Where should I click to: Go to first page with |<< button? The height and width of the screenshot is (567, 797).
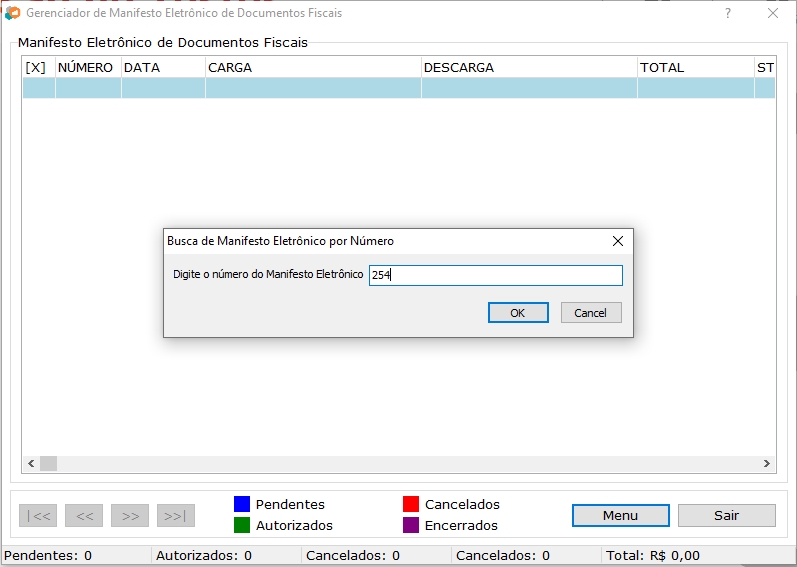[x=38, y=516]
